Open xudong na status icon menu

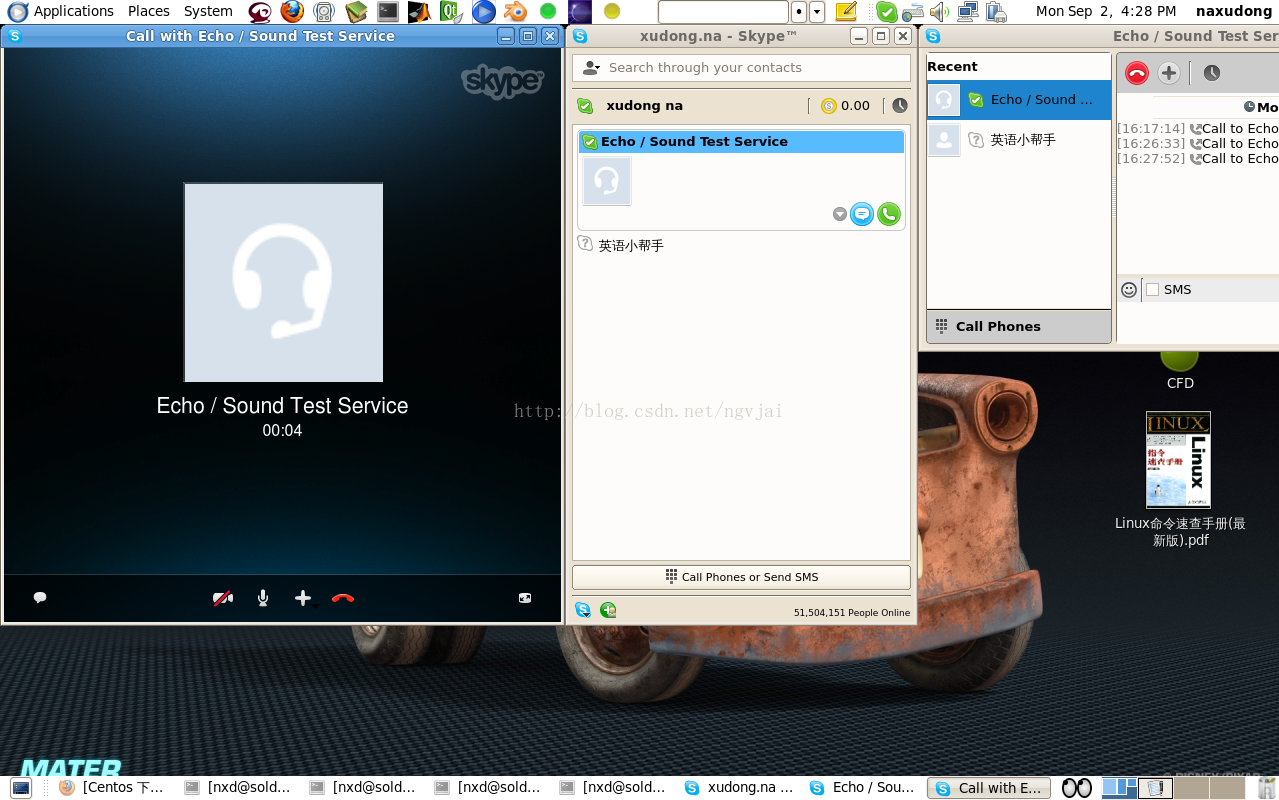pyautogui.click(x=586, y=106)
